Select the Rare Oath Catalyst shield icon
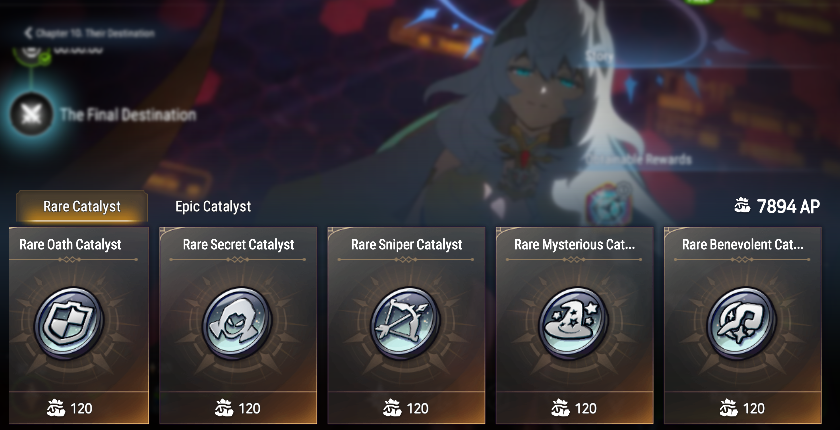This screenshot has width=840, height=430. pyautogui.click(x=69, y=323)
